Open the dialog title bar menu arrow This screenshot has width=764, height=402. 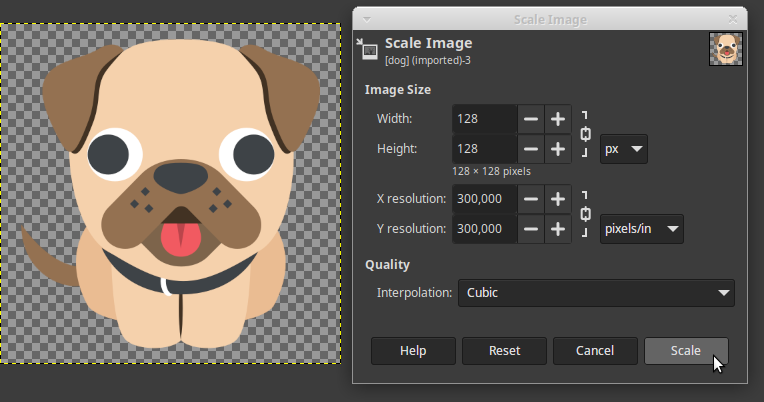[367, 19]
